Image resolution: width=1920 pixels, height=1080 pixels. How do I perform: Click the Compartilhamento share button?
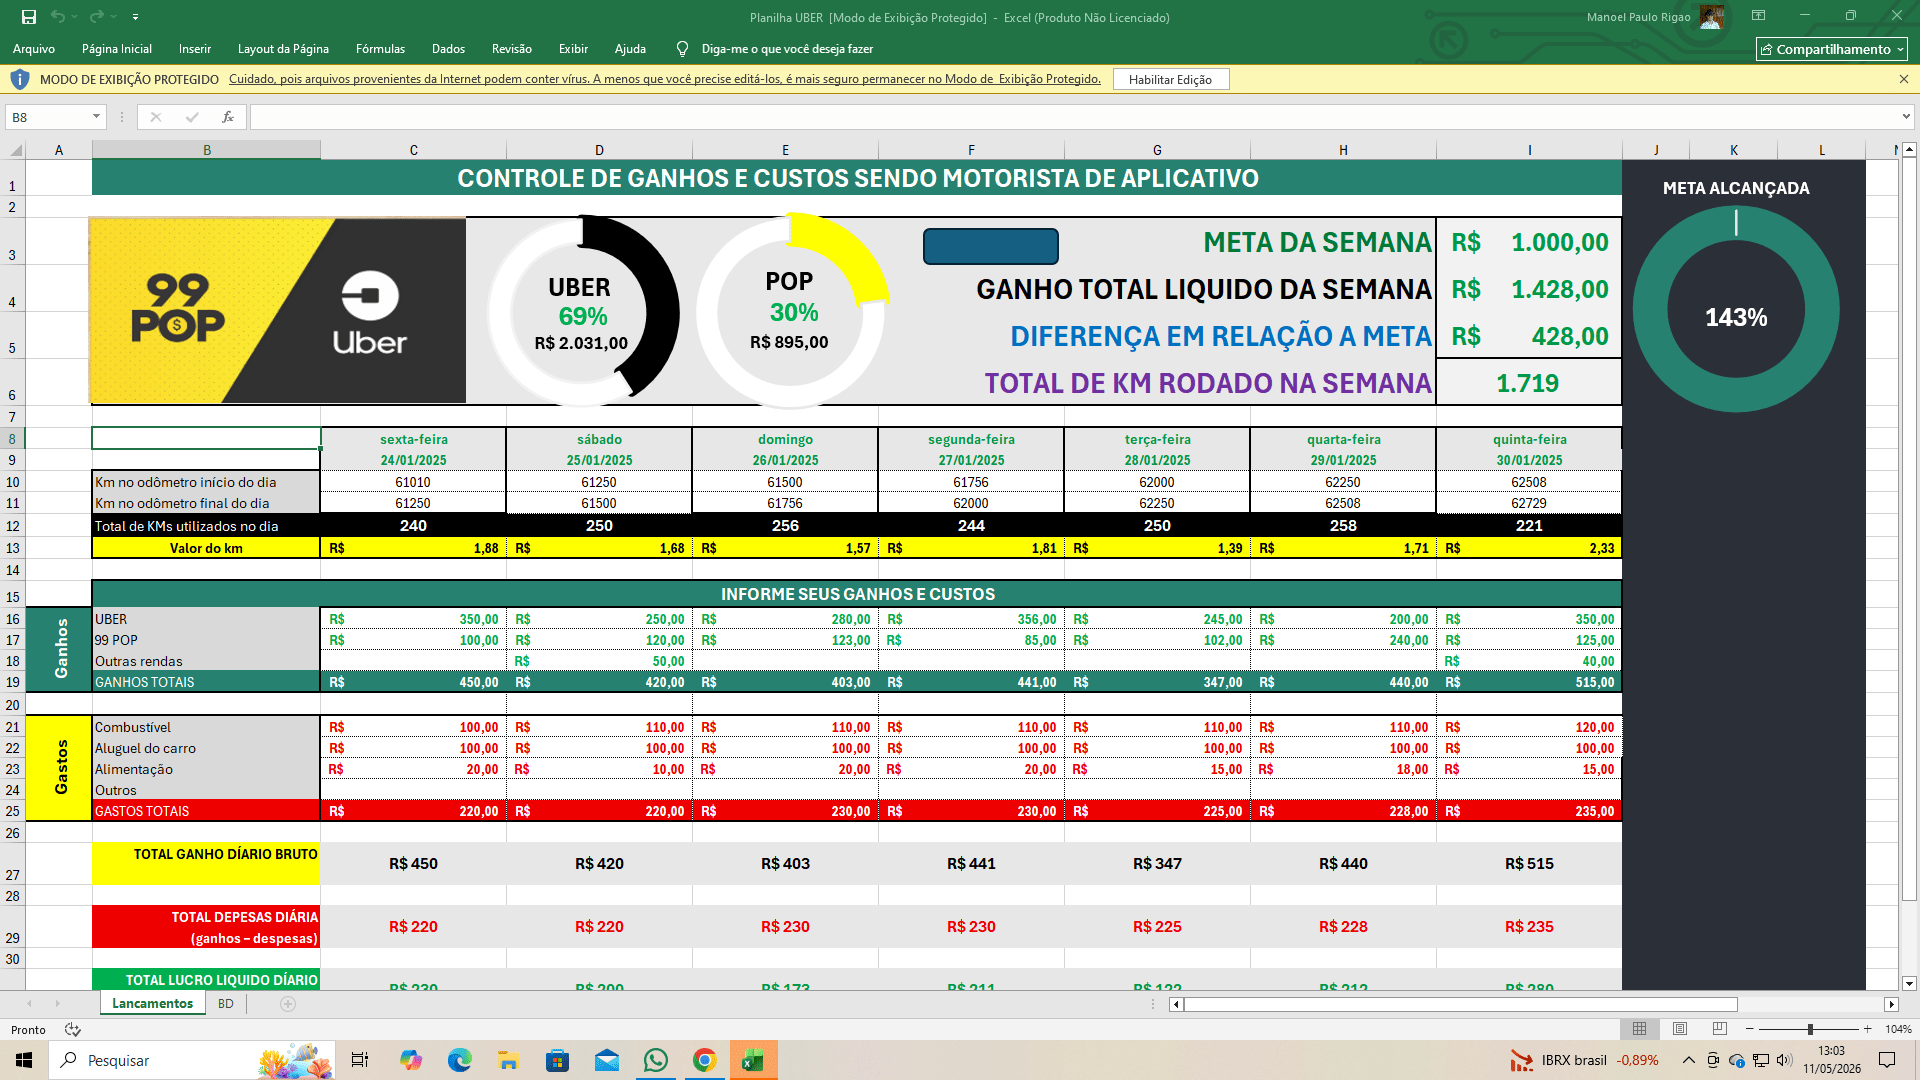point(1832,49)
